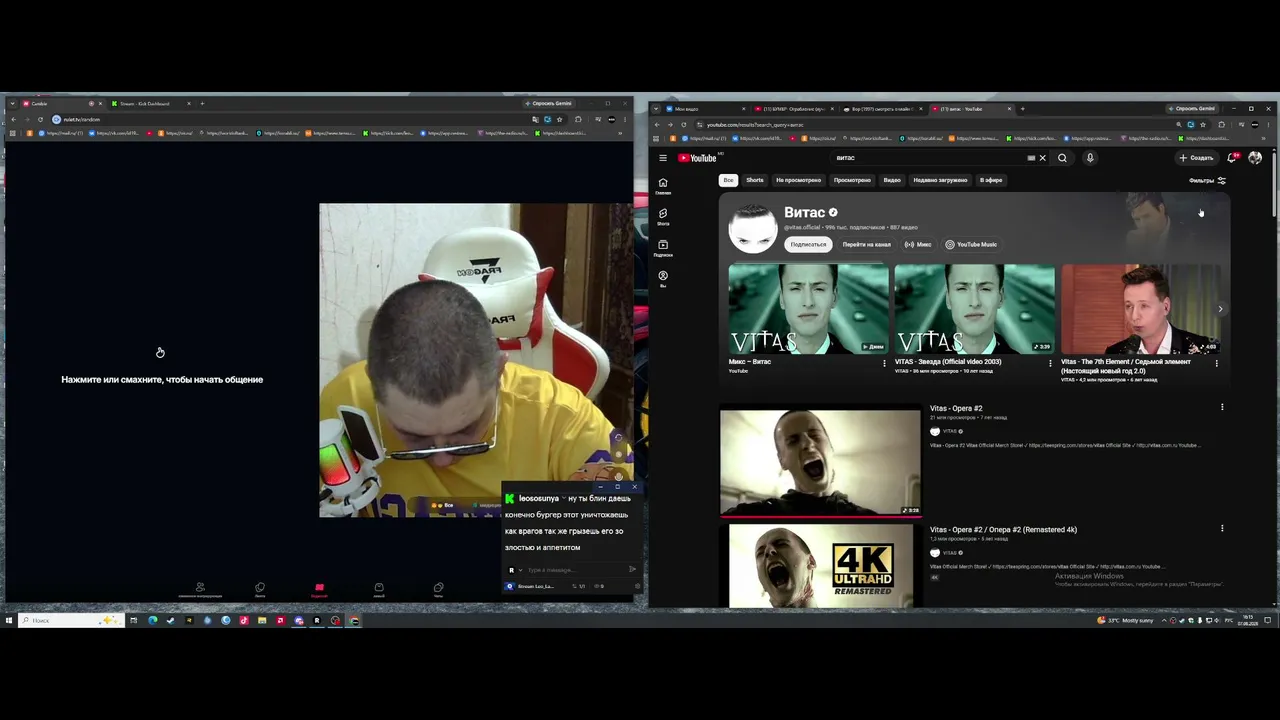Viewport: 1280px width, 720px height.
Task: Reload the rulet.tv page
Action: [x=40, y=119]
